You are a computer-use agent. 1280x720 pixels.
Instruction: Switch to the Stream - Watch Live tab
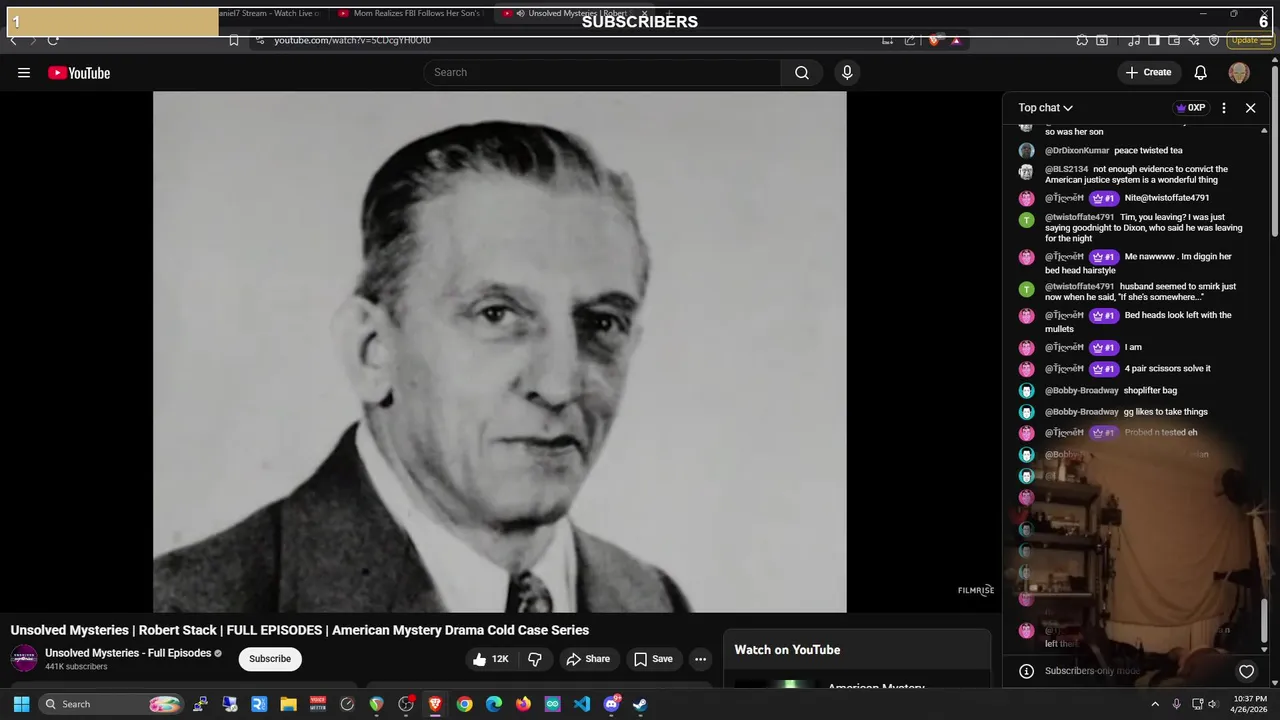(x=268, y=13)
